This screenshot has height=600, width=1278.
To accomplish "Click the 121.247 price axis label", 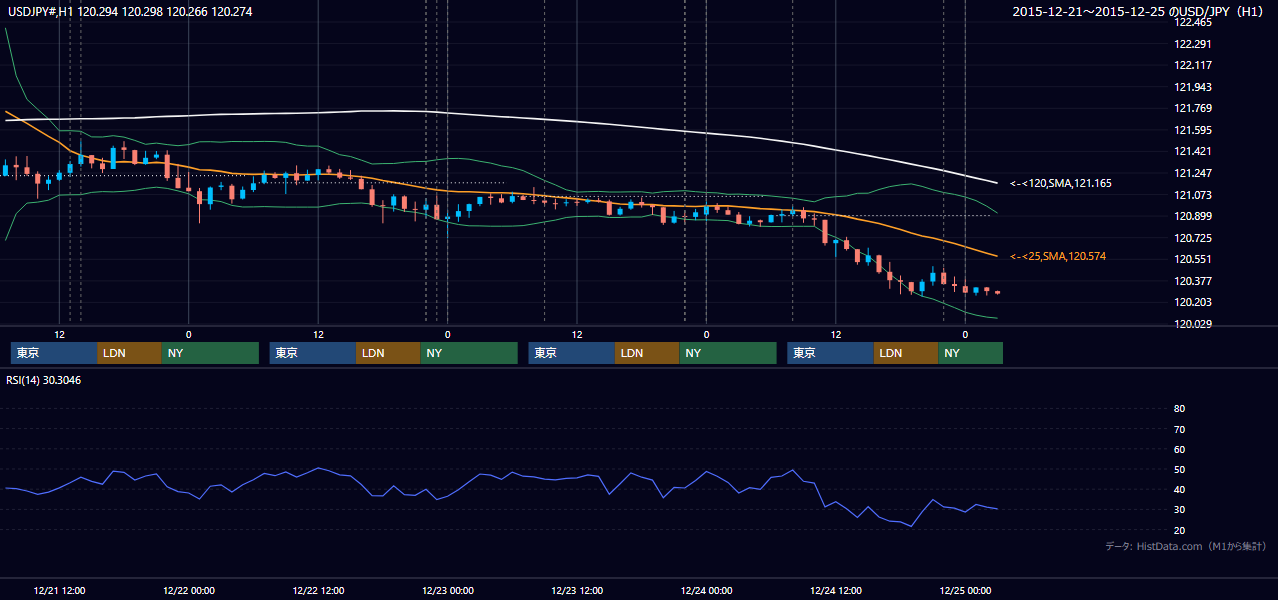I will [1192, 173].
